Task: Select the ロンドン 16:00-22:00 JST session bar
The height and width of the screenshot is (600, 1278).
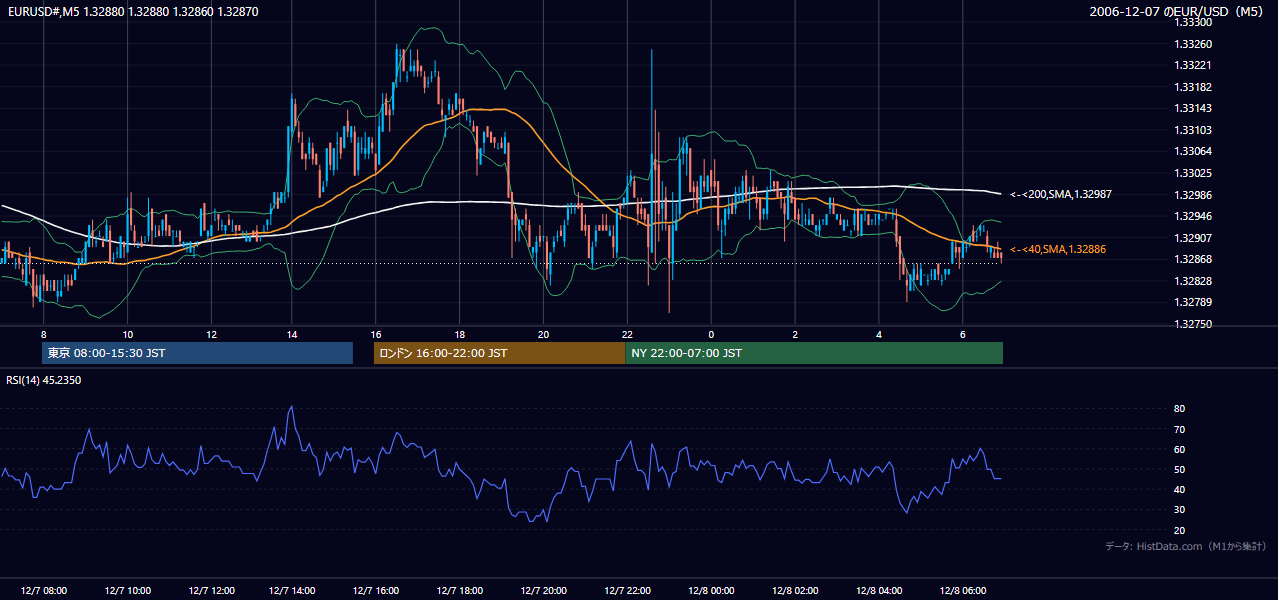Action: click(499, 353)
